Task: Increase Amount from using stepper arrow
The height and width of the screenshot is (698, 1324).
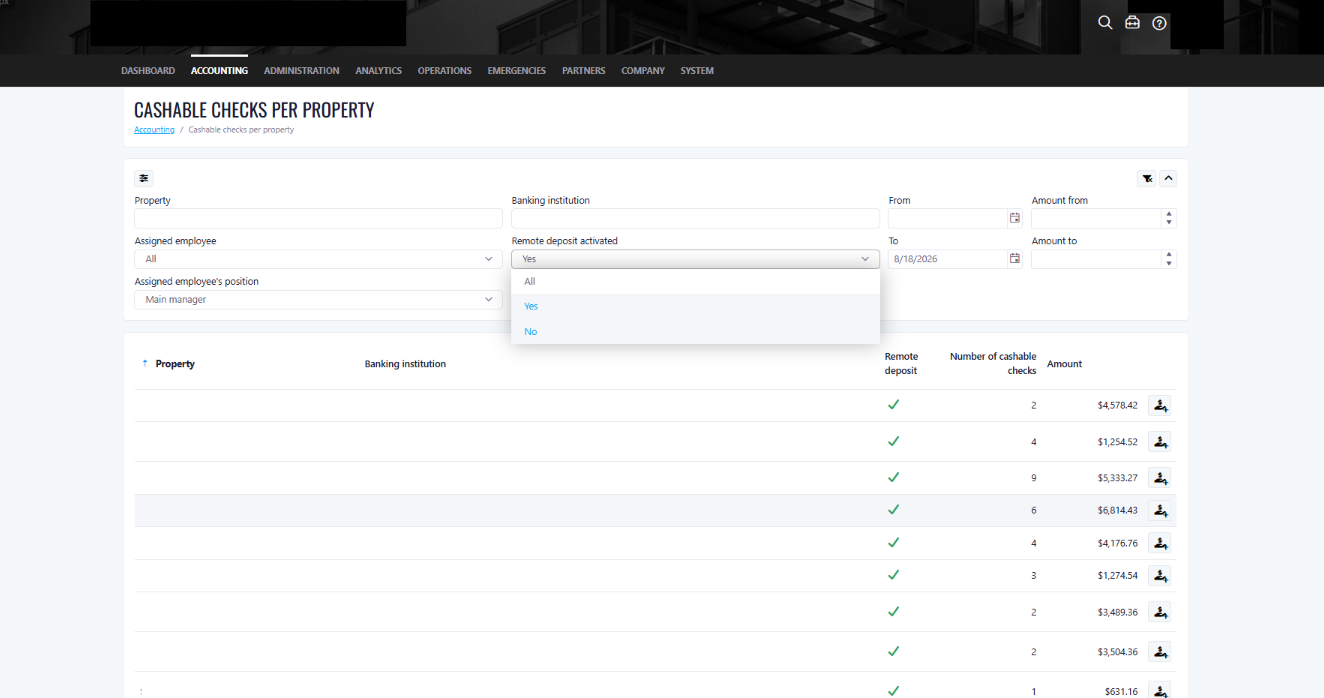Action: [1169, 214]
